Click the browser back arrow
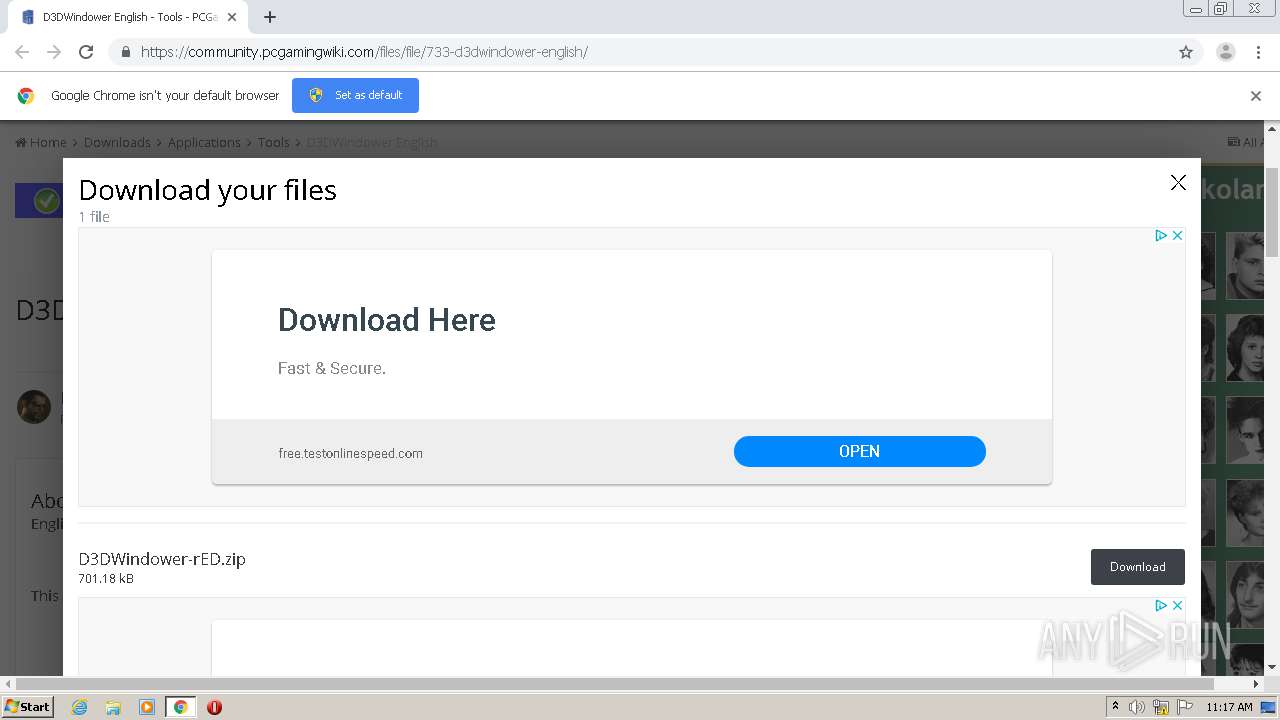This screenshot has width=1280, height=720. [x=22, y=52]
